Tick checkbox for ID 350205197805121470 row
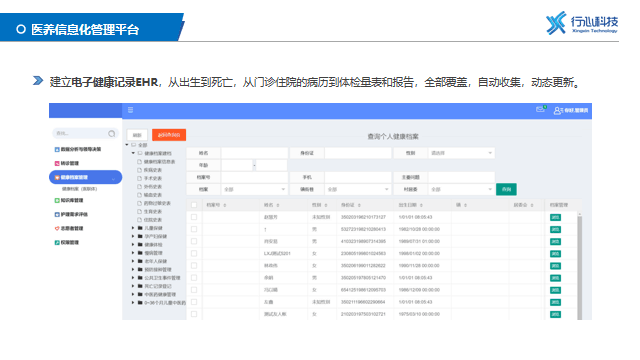This screenshot has width=640, height=360. click(x=194, y=278)
